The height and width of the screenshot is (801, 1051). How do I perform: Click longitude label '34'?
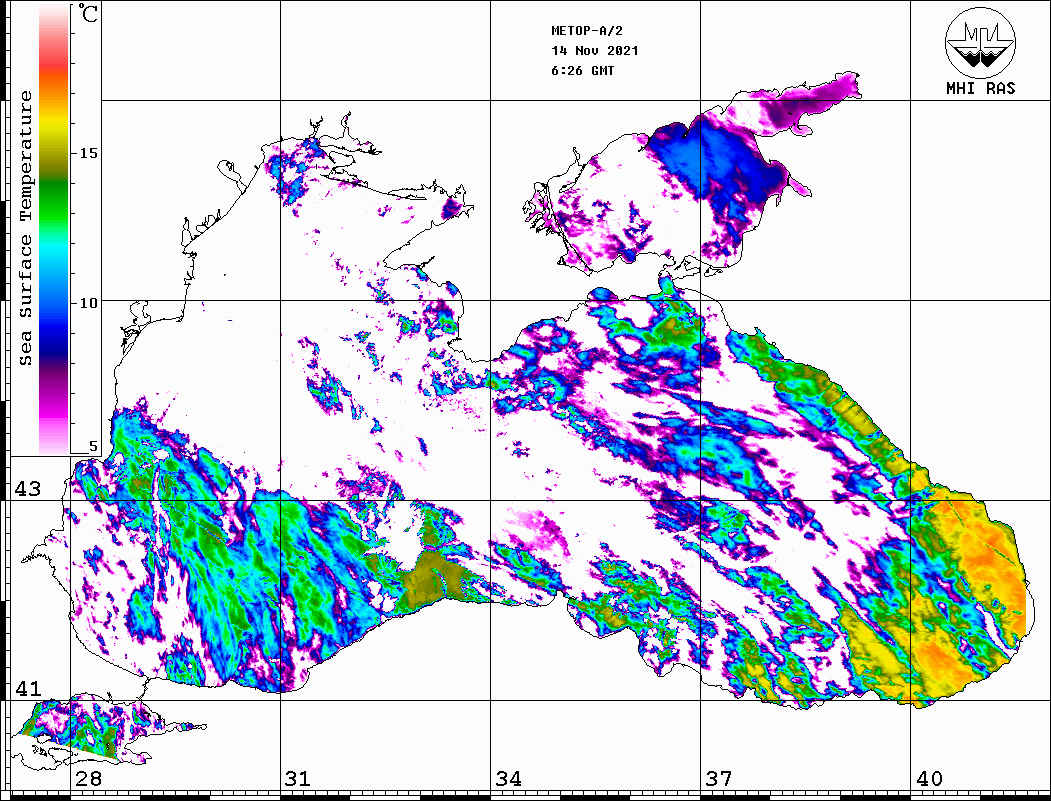pos(508,778)
